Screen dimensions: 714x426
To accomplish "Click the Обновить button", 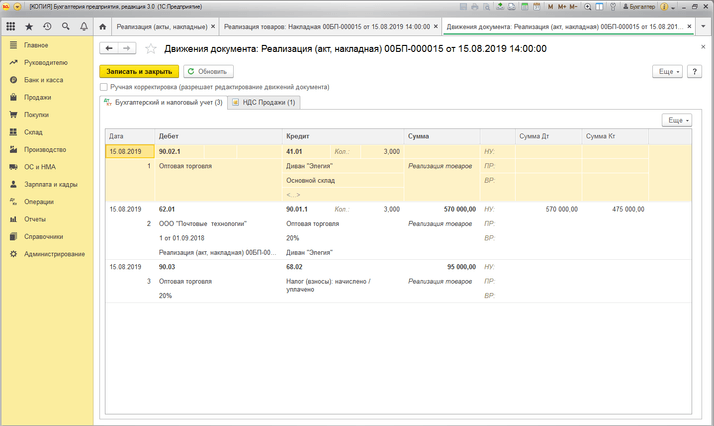I will point(208,72).
